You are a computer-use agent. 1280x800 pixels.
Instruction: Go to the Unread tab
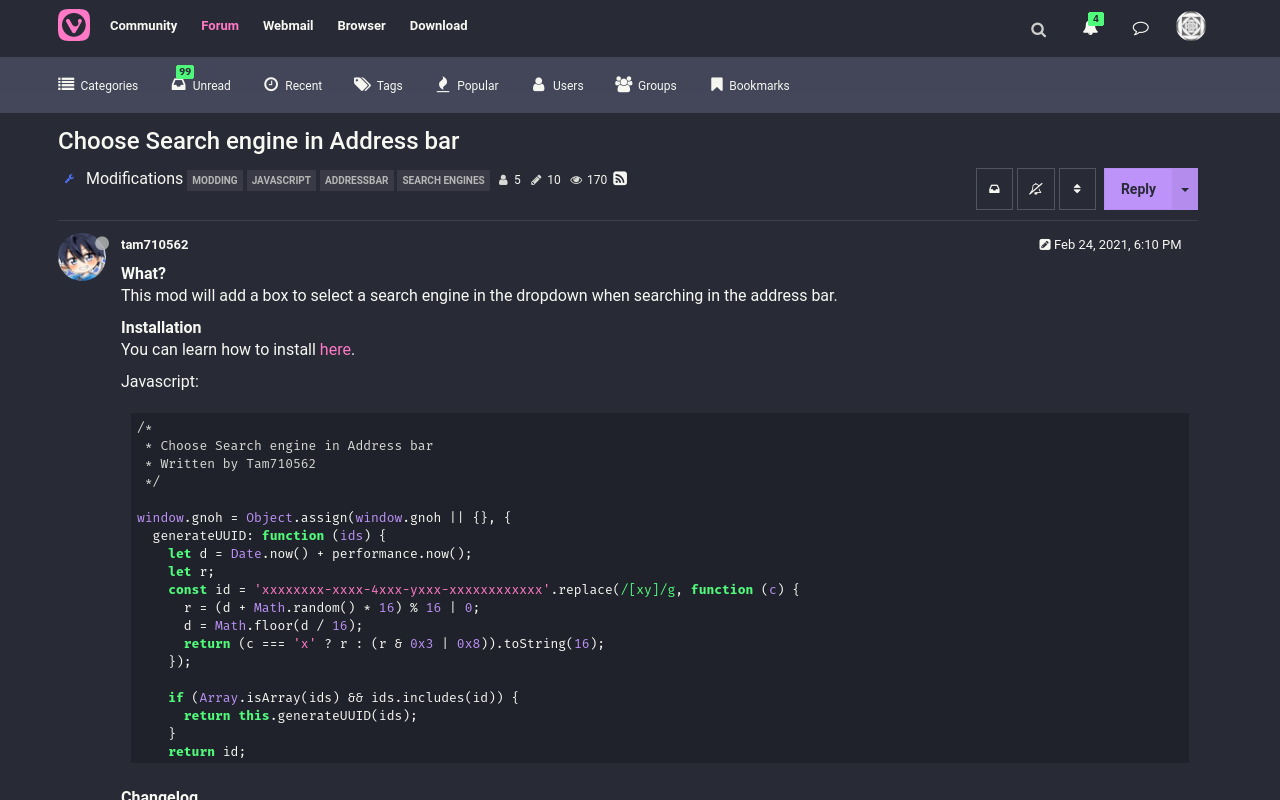(x=201, y=86)
